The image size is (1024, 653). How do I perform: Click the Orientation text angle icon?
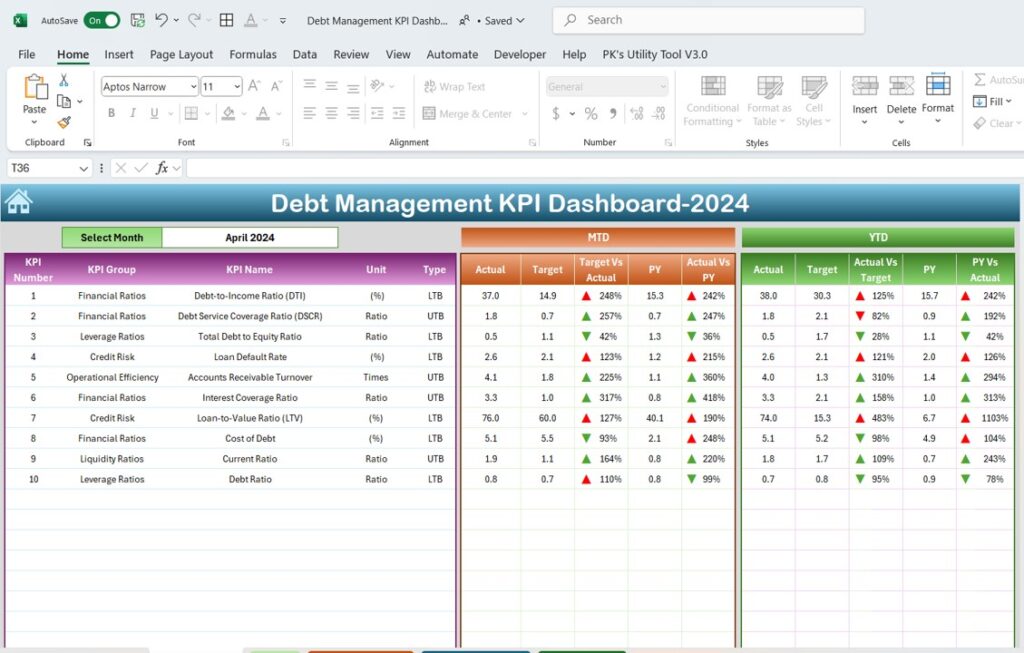(x=377, y=86)
